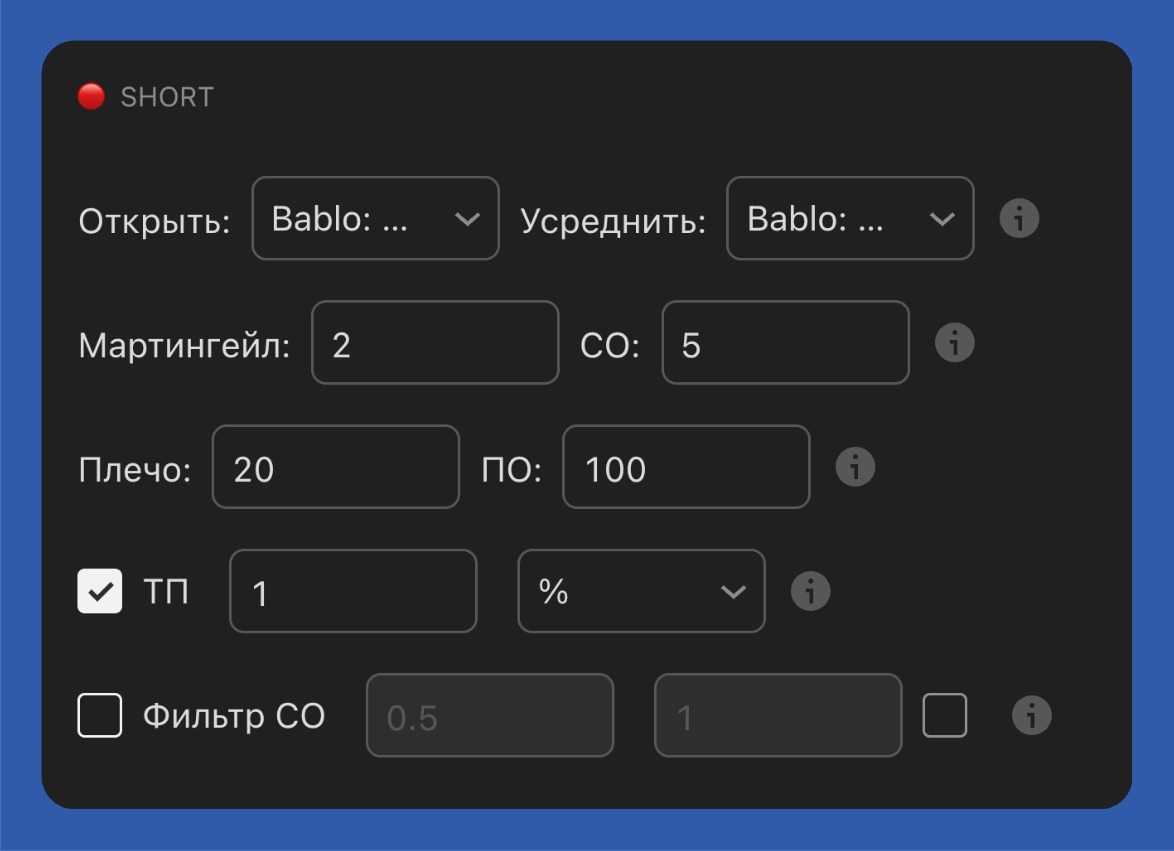This screenshot has height=851, width=1174.
Task: Check the unlabeled box after the Фильтр СО inputs
Action: pos(943,715)
